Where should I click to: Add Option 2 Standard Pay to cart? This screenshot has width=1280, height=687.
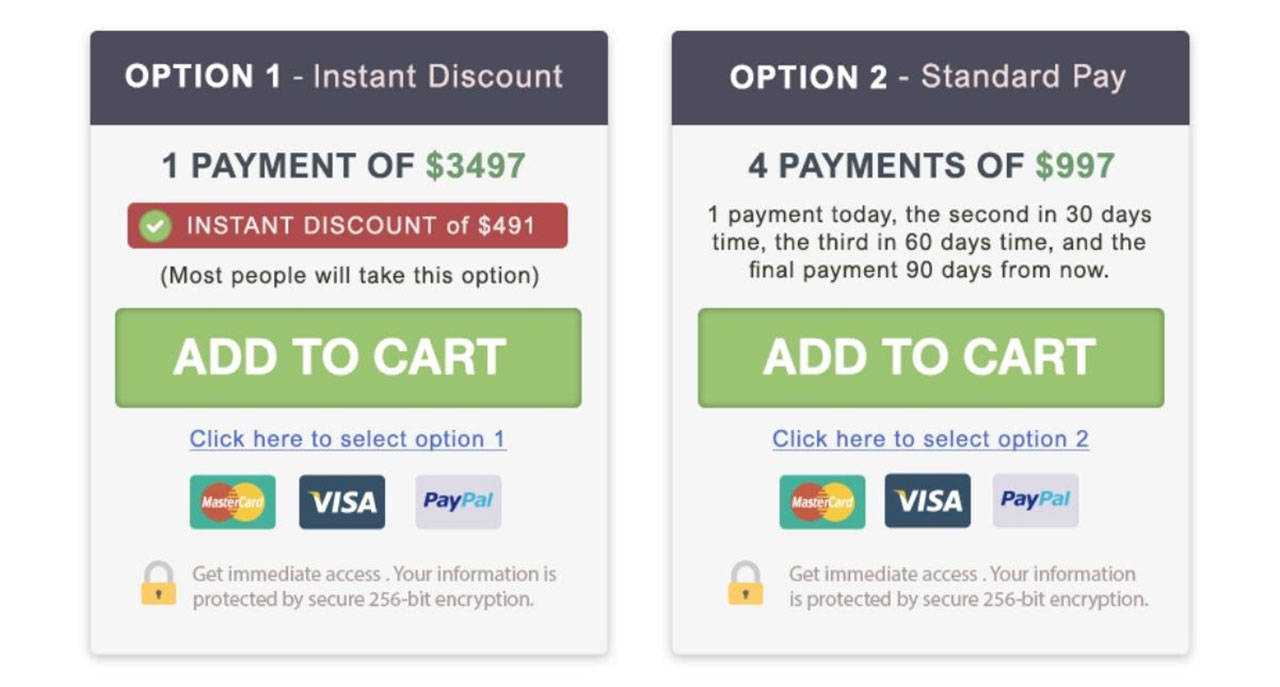(x=931, y=358)
